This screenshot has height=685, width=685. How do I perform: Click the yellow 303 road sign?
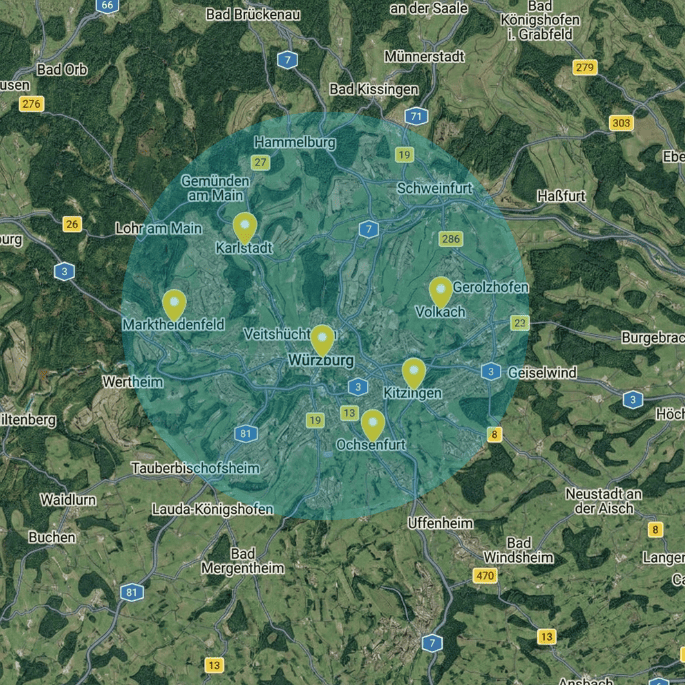621,123
